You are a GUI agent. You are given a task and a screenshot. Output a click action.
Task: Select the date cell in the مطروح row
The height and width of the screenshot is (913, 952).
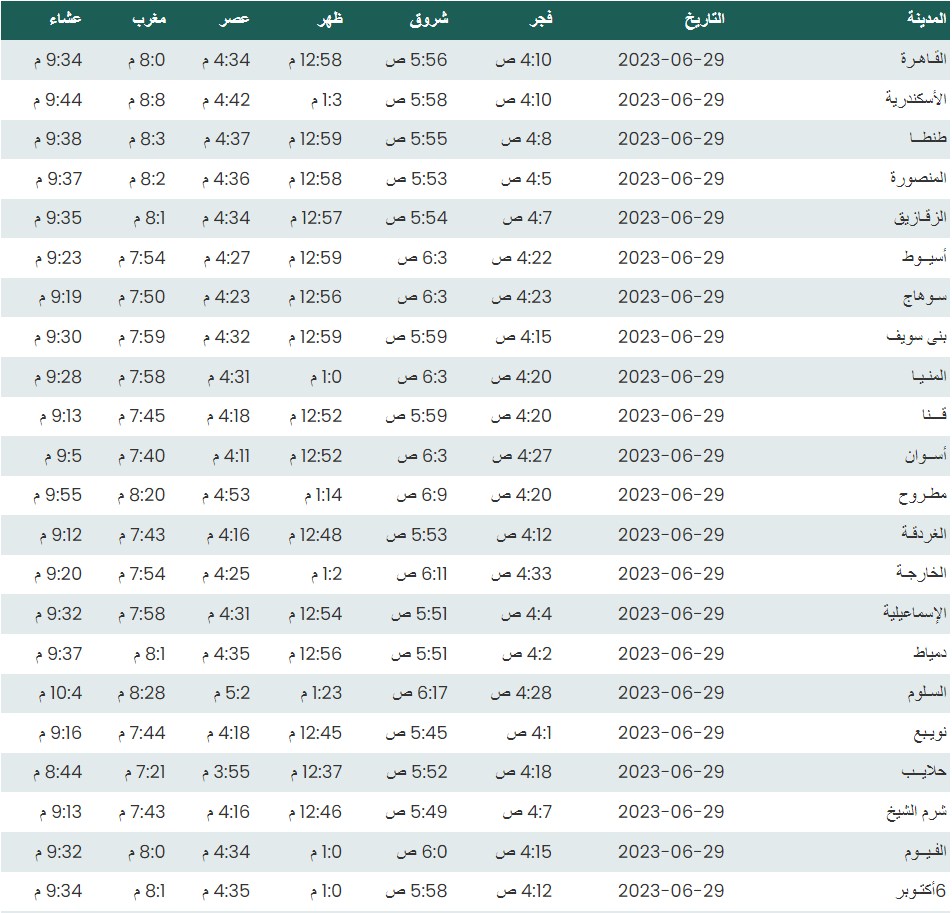pos(670,495)
